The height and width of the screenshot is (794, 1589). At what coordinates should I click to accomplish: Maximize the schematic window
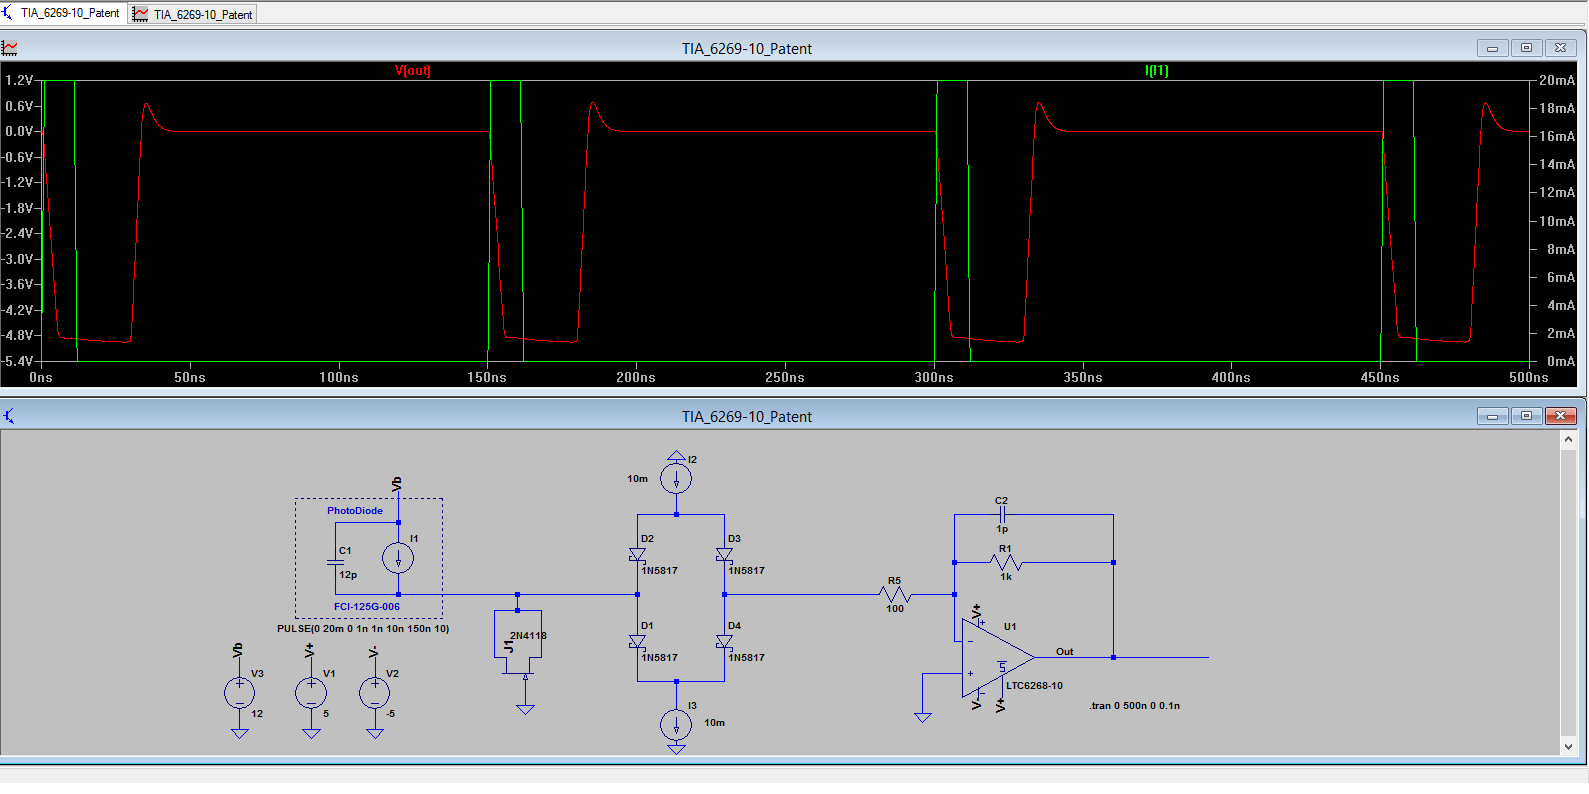pos(1526,416)
